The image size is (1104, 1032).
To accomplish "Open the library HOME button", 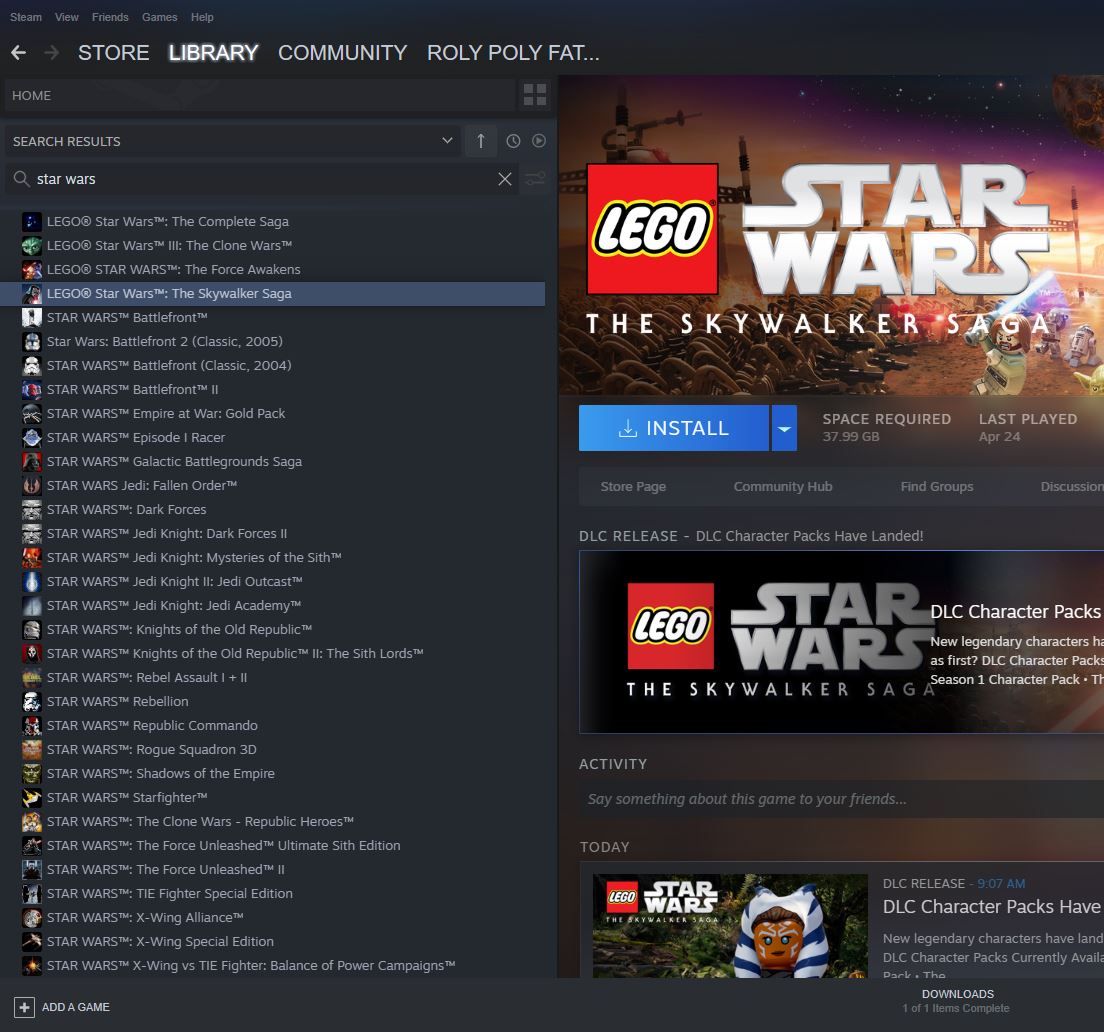I will click(x=260, y=95).
